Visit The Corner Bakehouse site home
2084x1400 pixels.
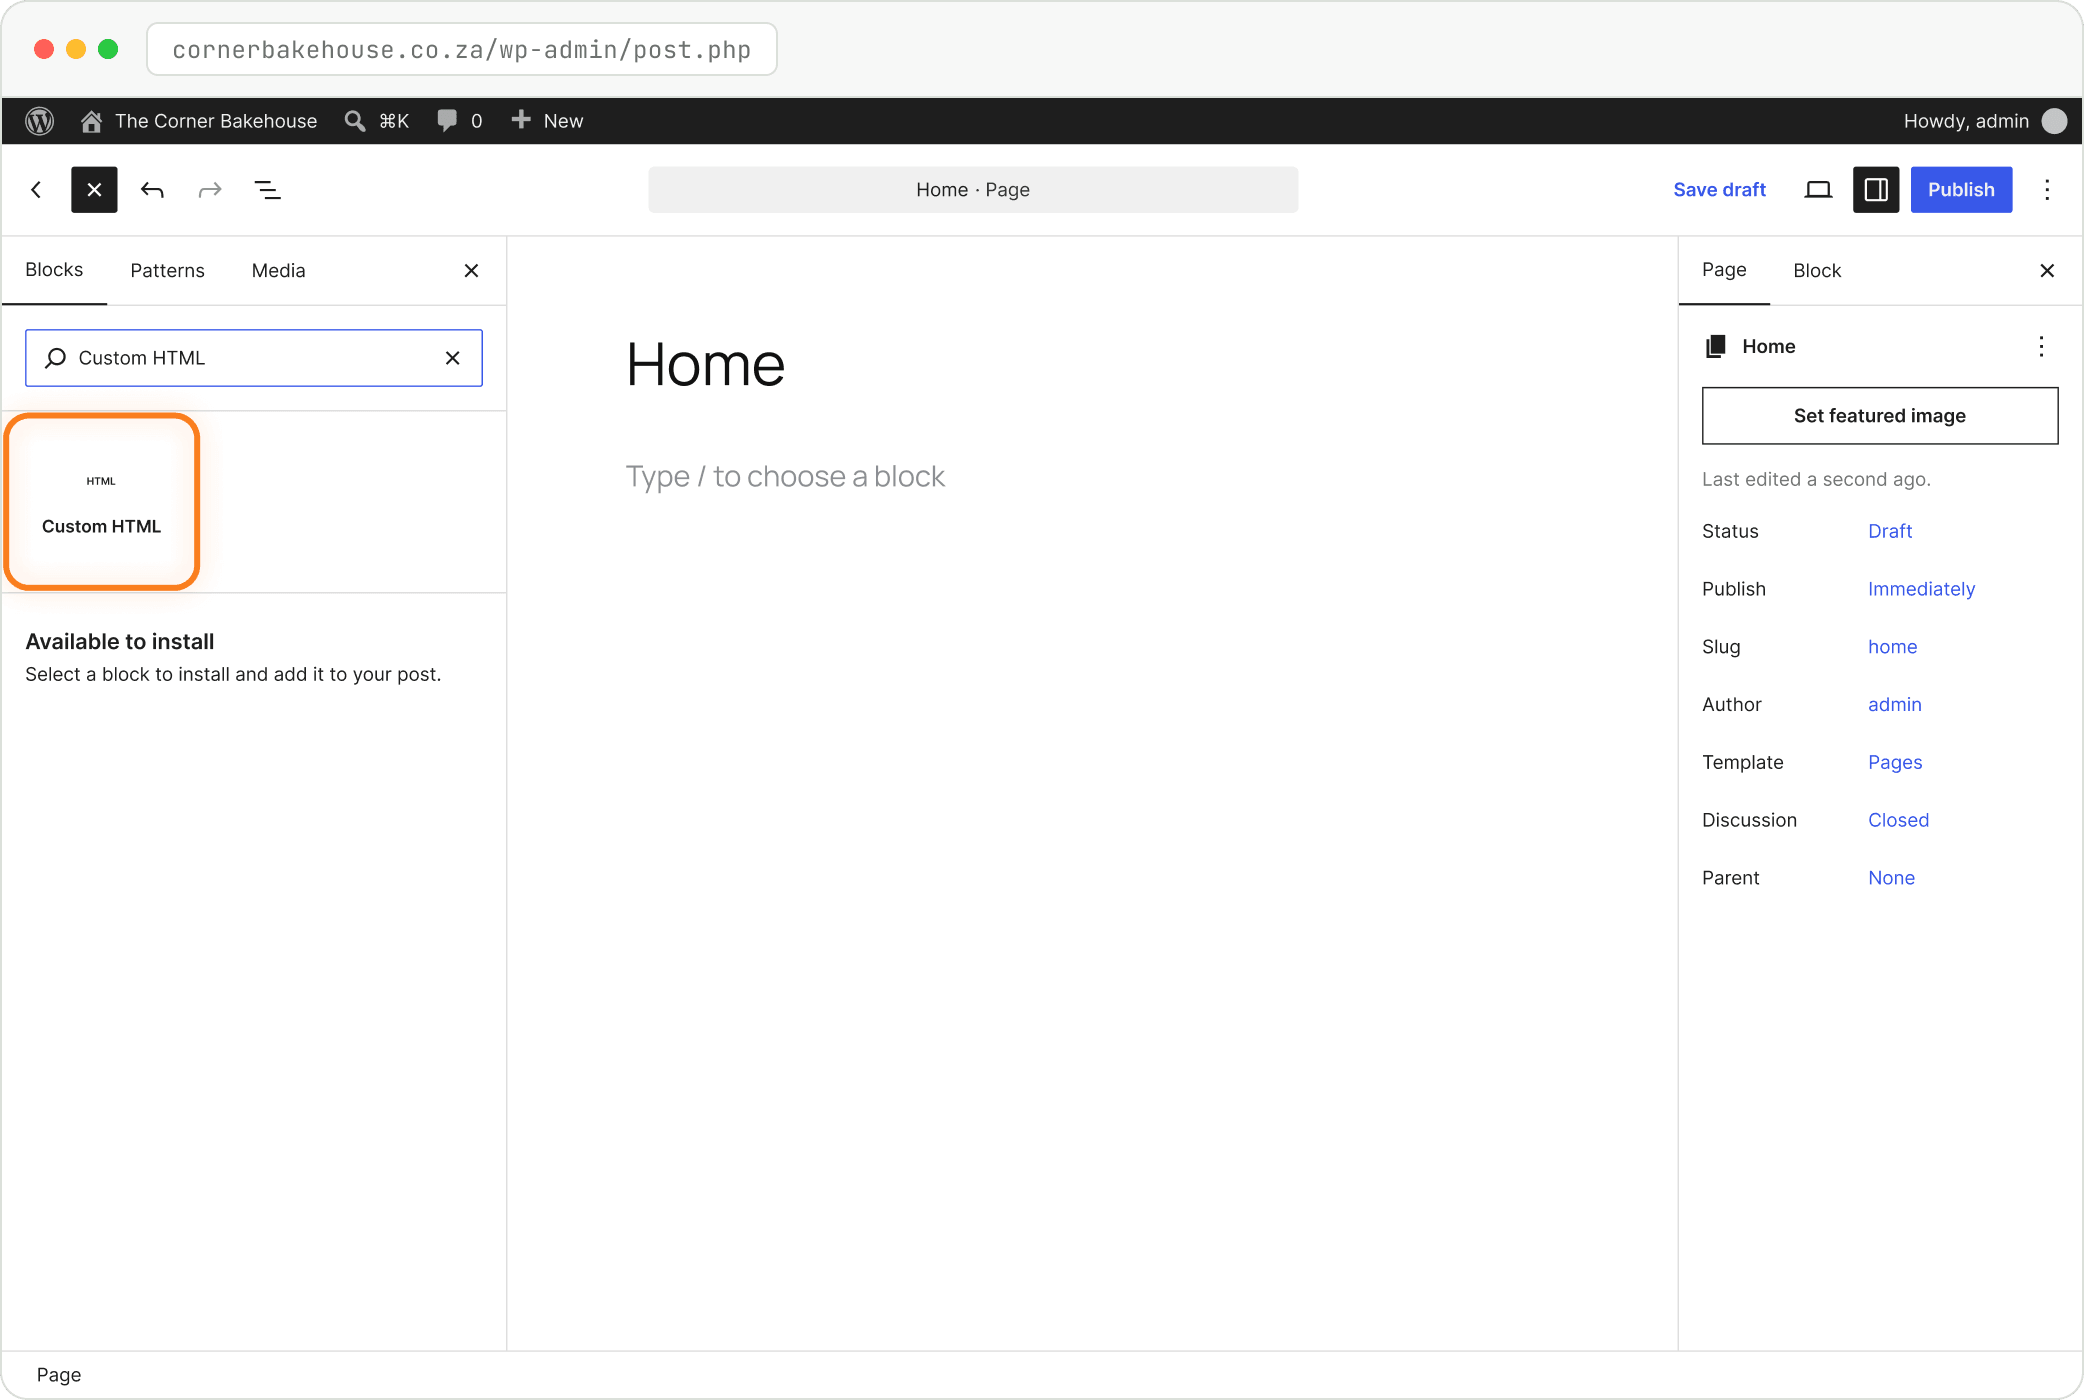pyautogui.click(x=199, y=121)
